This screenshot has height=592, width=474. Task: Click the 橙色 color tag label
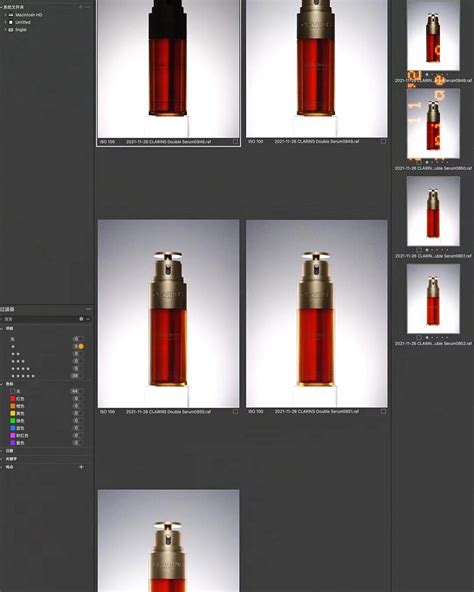pyautogui.click(x=20, y=406)
